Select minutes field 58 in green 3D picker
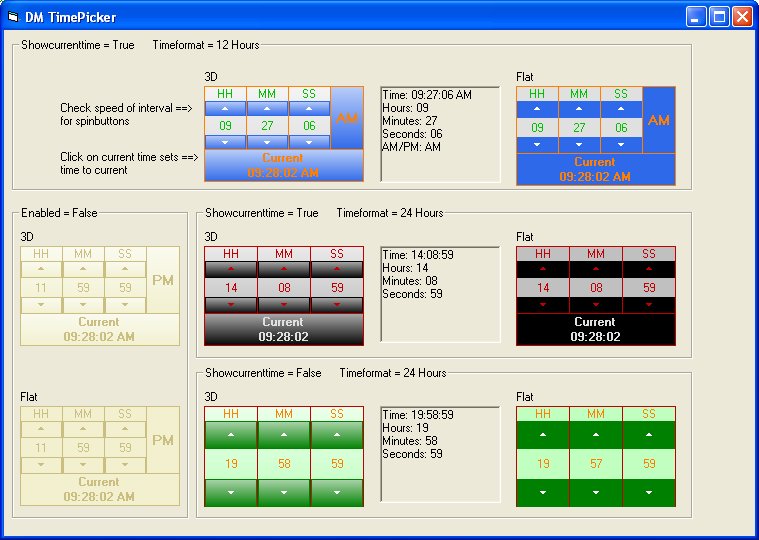This screenshot has height=540, width=759. coord(284,464)
